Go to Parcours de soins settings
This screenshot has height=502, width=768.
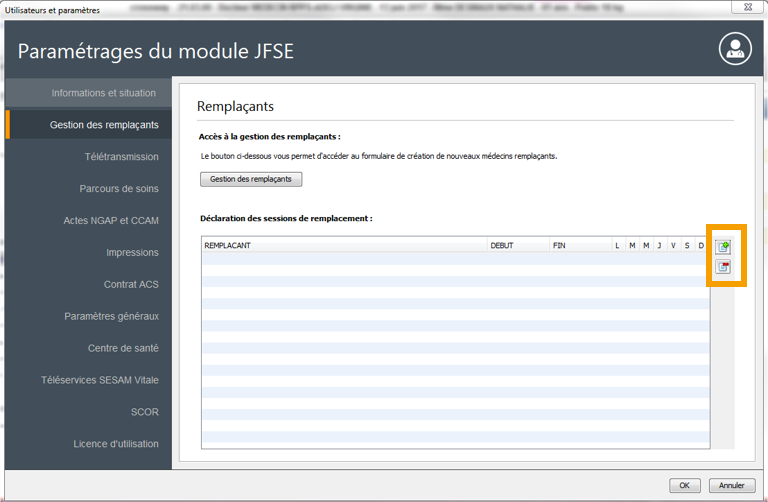click(89, 189)
